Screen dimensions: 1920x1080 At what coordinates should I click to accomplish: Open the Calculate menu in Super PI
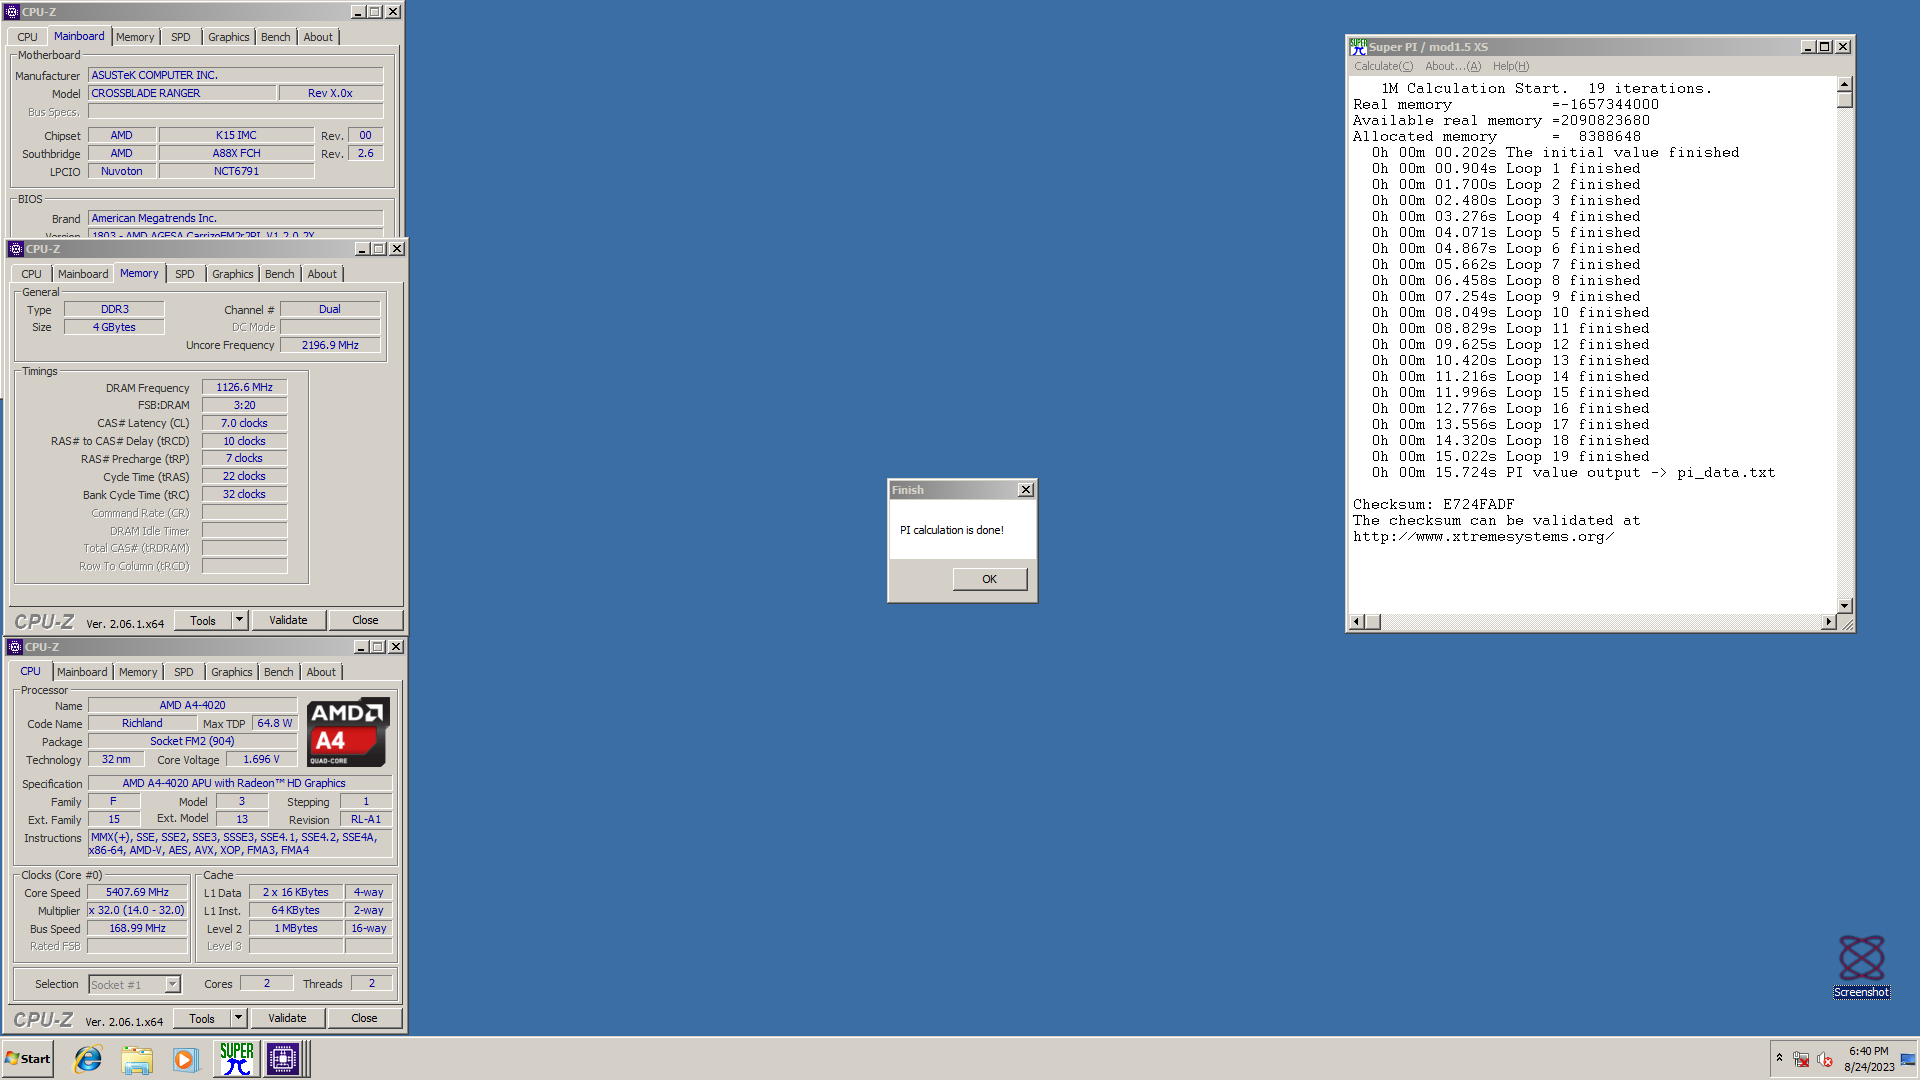click(1383, 66)
